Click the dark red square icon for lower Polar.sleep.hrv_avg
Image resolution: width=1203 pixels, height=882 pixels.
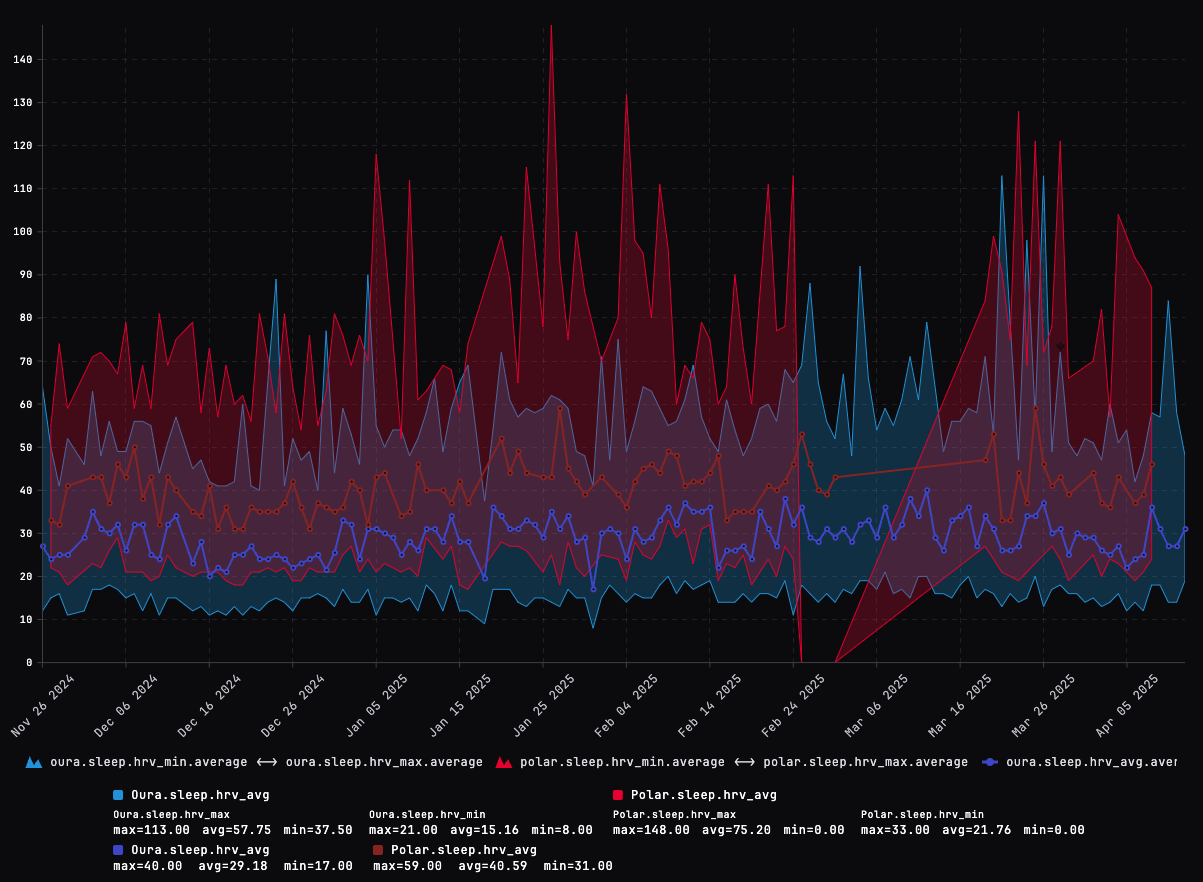pyautogui.click(x=379, y=849)
